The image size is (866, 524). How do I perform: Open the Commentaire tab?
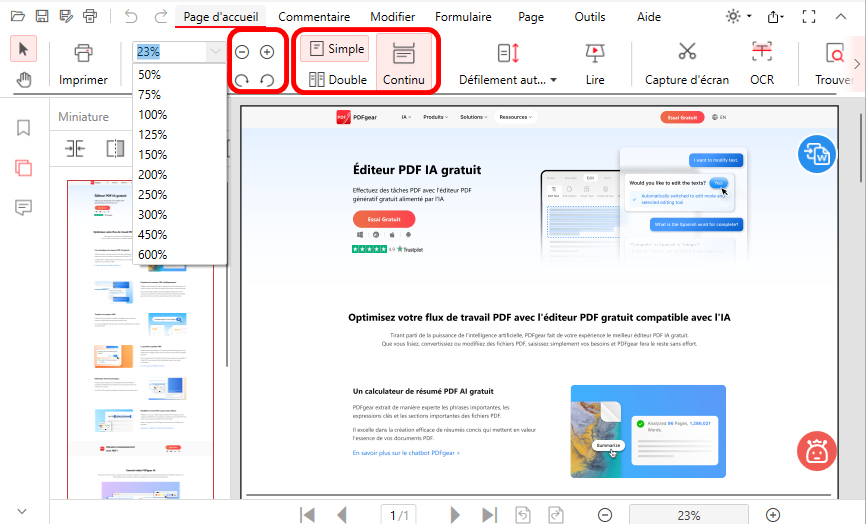[314, 17]
